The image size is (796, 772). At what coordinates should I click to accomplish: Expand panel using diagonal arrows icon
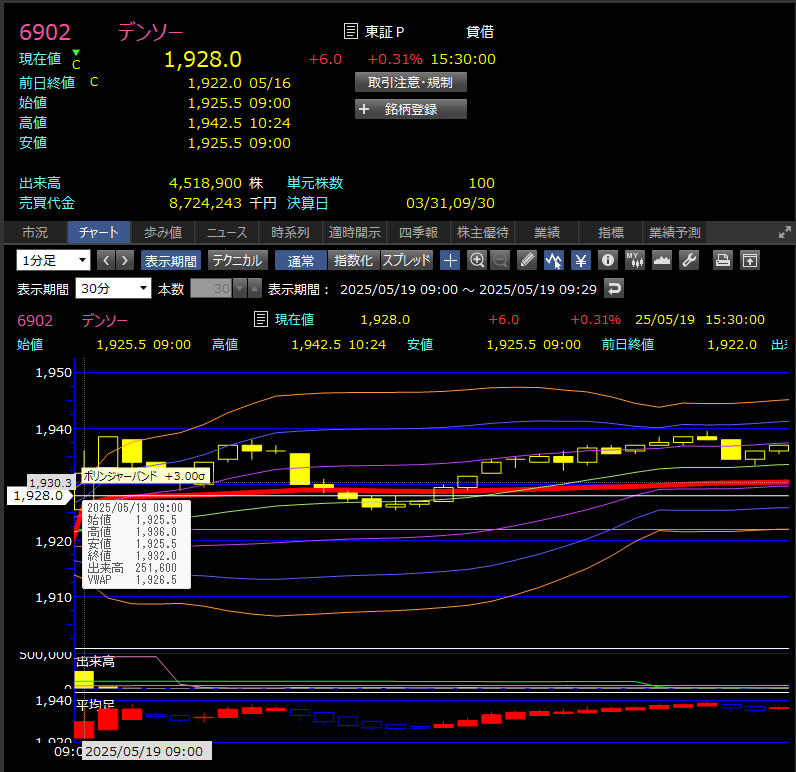pos(785,232)
